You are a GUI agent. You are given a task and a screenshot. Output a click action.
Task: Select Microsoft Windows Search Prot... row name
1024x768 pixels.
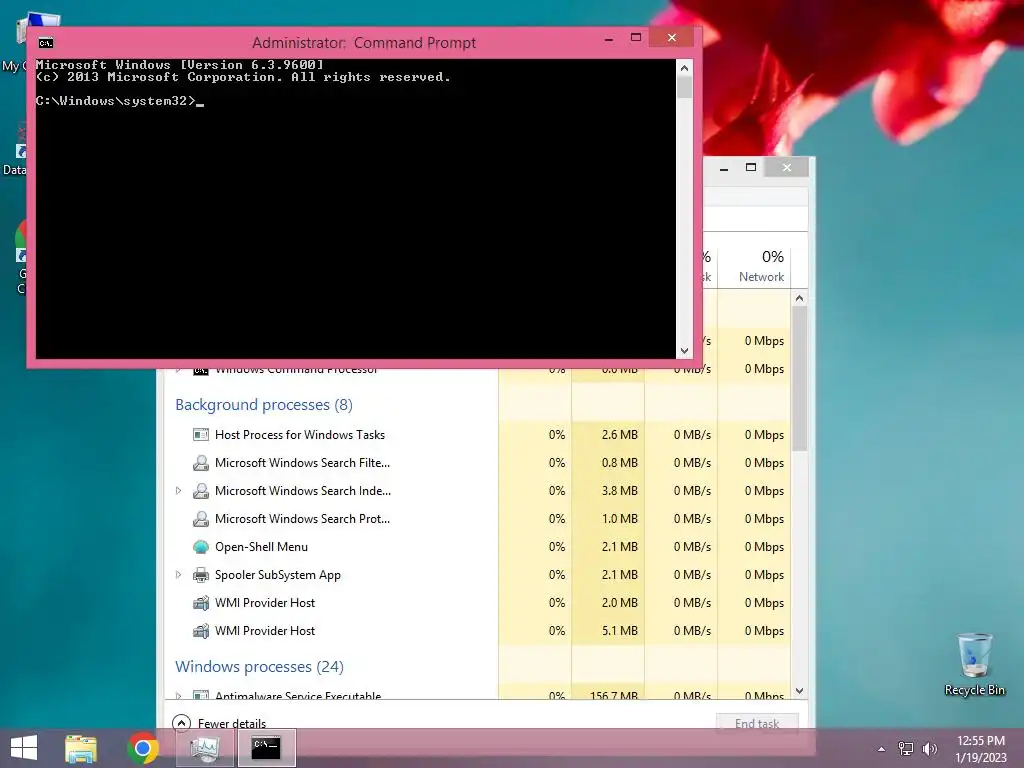pyautogui.click(x=302, y=519)
